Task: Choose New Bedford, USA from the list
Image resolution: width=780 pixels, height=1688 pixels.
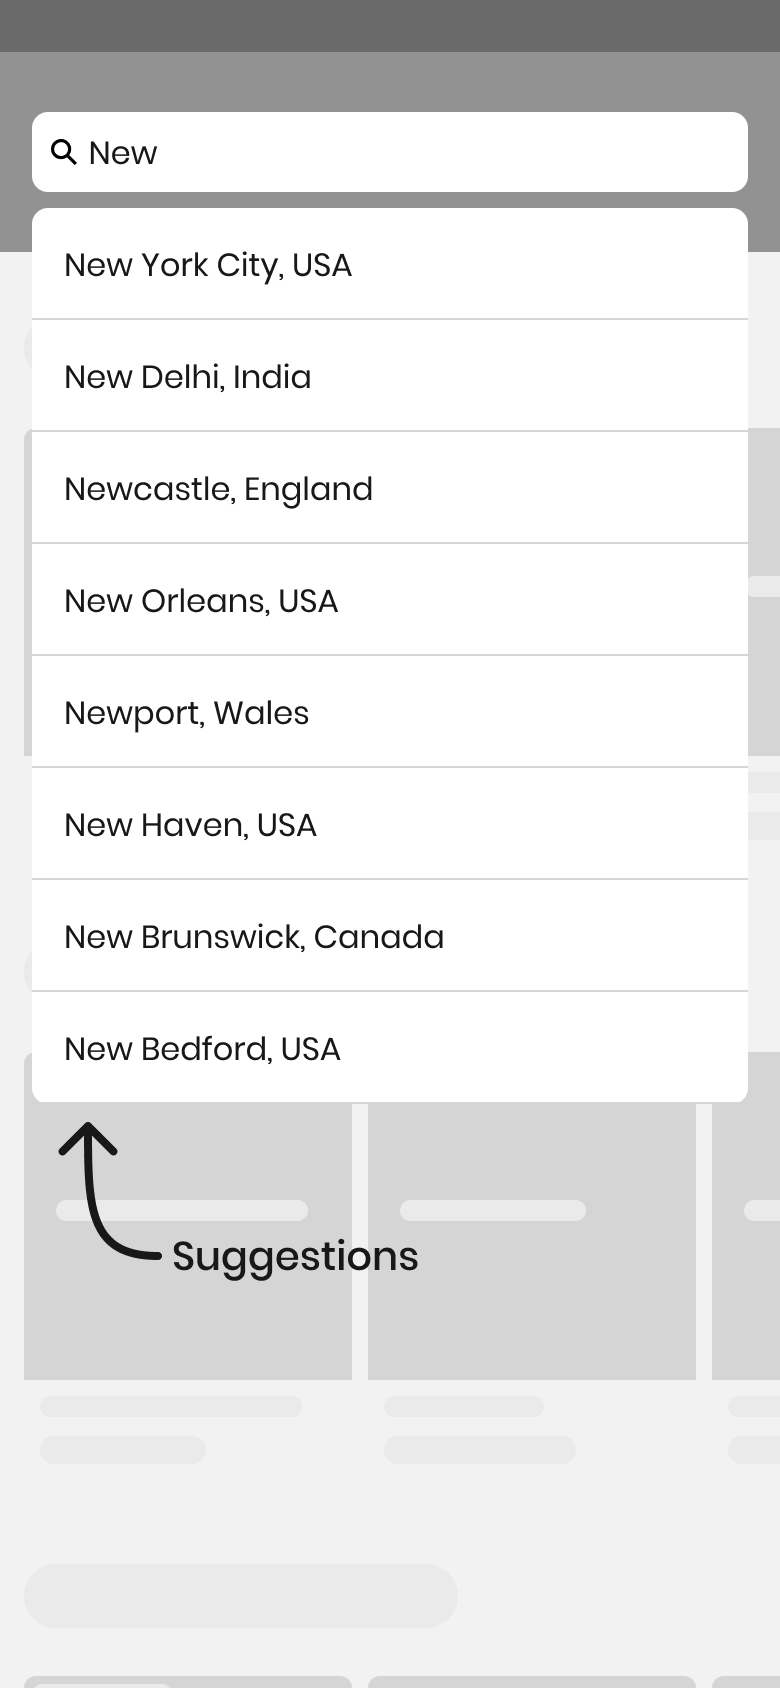Action: (389, 1049)
